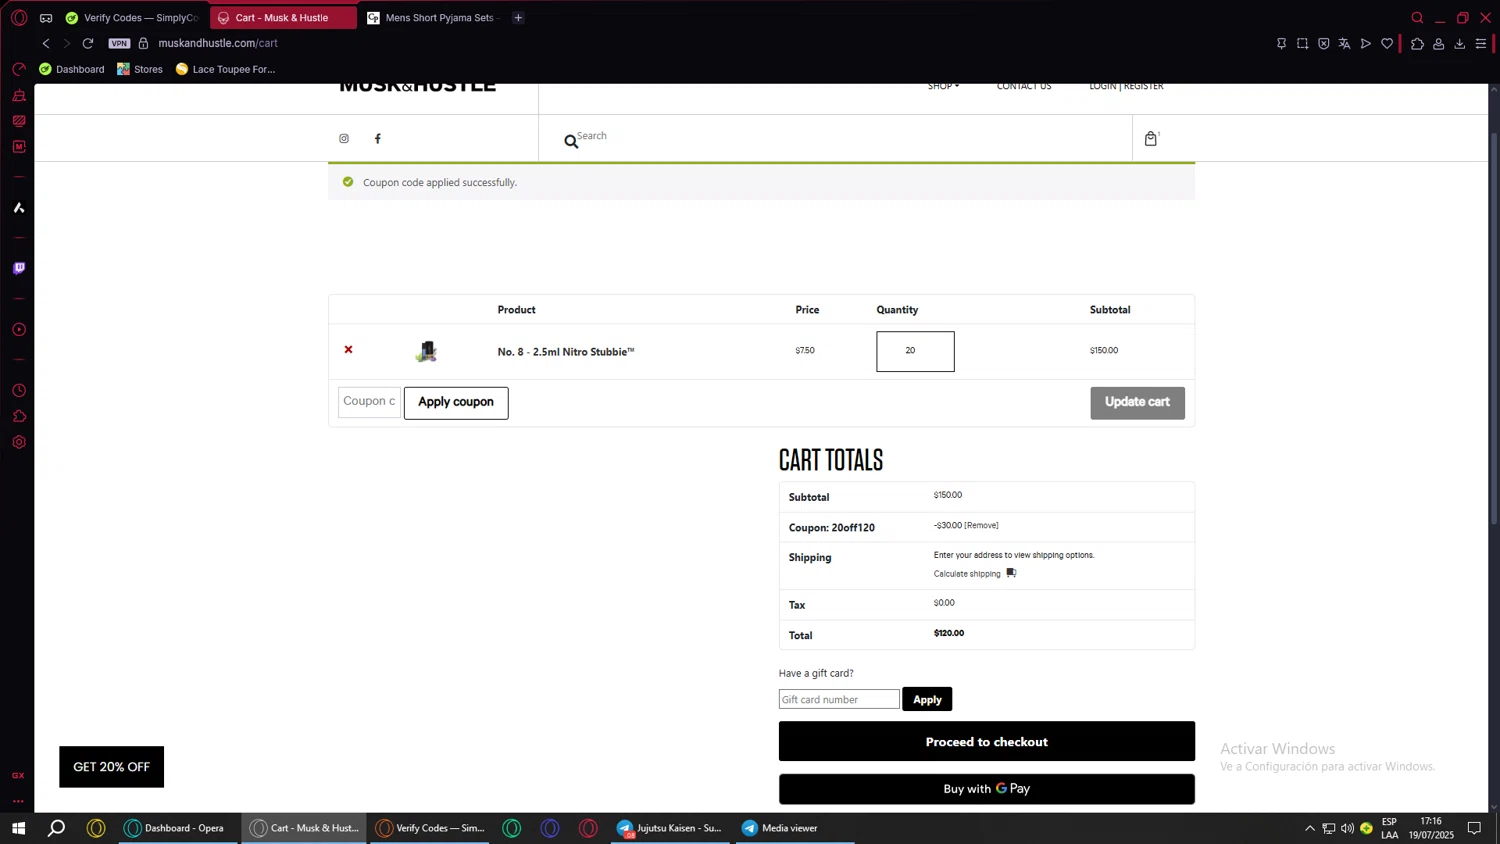
Task: Expand the SHOP menu dropdown
Action: coord(943,86)
